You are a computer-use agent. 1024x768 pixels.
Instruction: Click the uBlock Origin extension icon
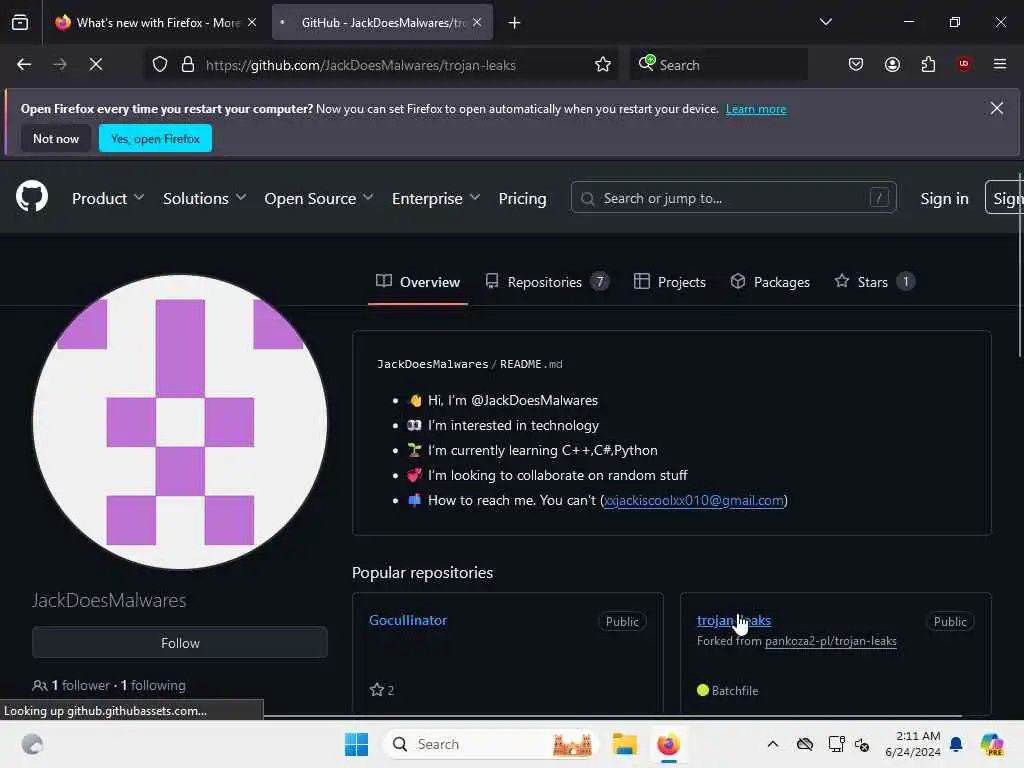[x=964, y=63]
